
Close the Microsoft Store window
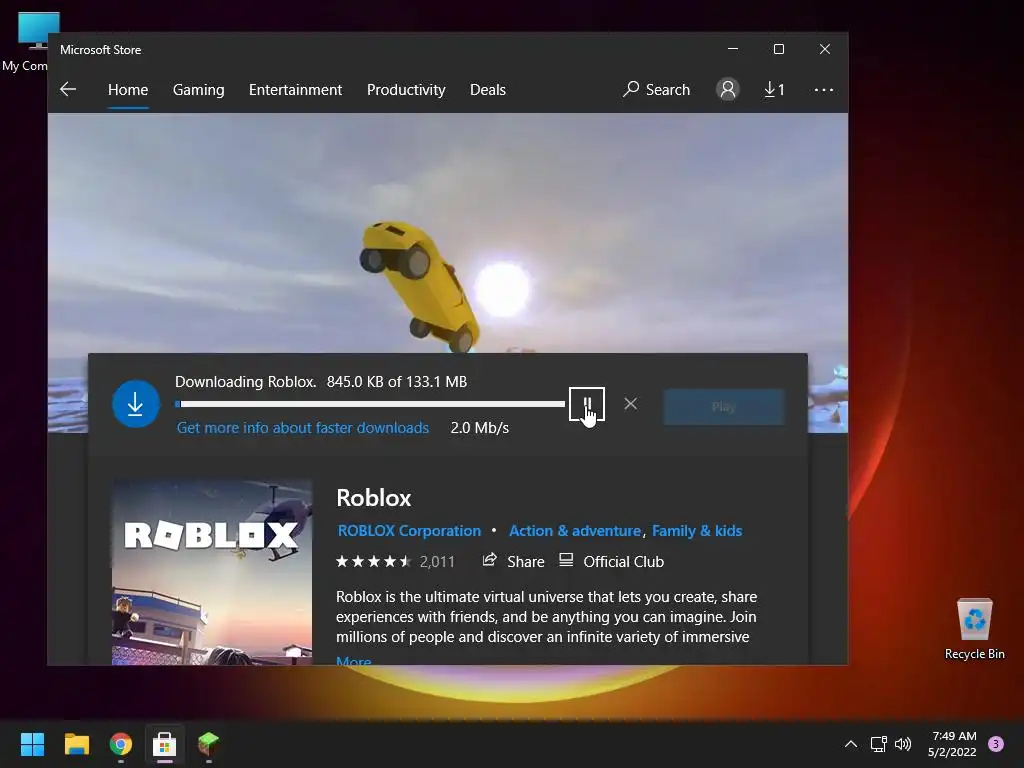825,49
